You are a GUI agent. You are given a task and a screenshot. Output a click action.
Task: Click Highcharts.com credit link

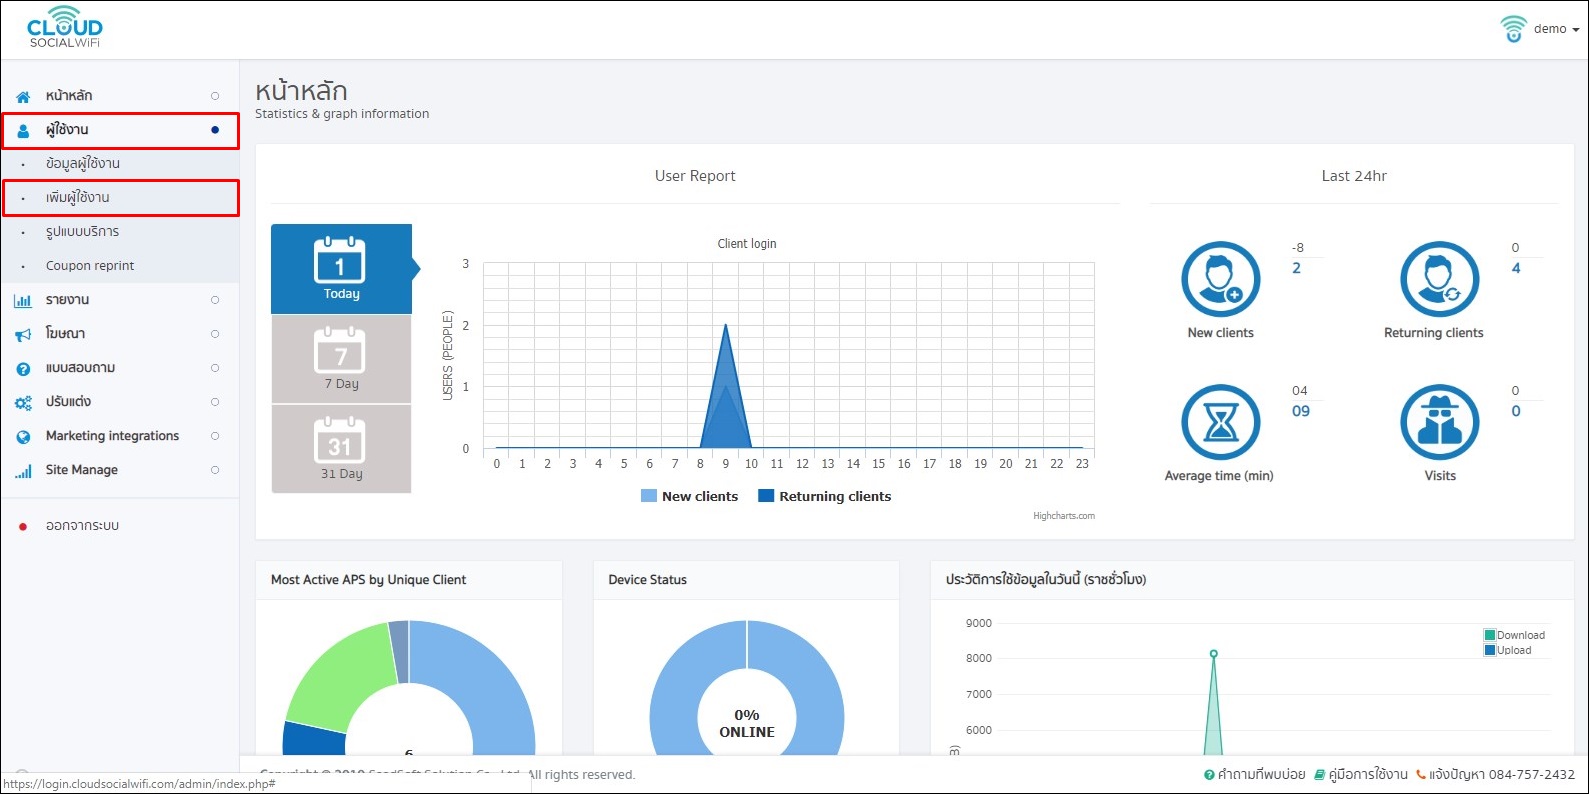coord(1063,516)
